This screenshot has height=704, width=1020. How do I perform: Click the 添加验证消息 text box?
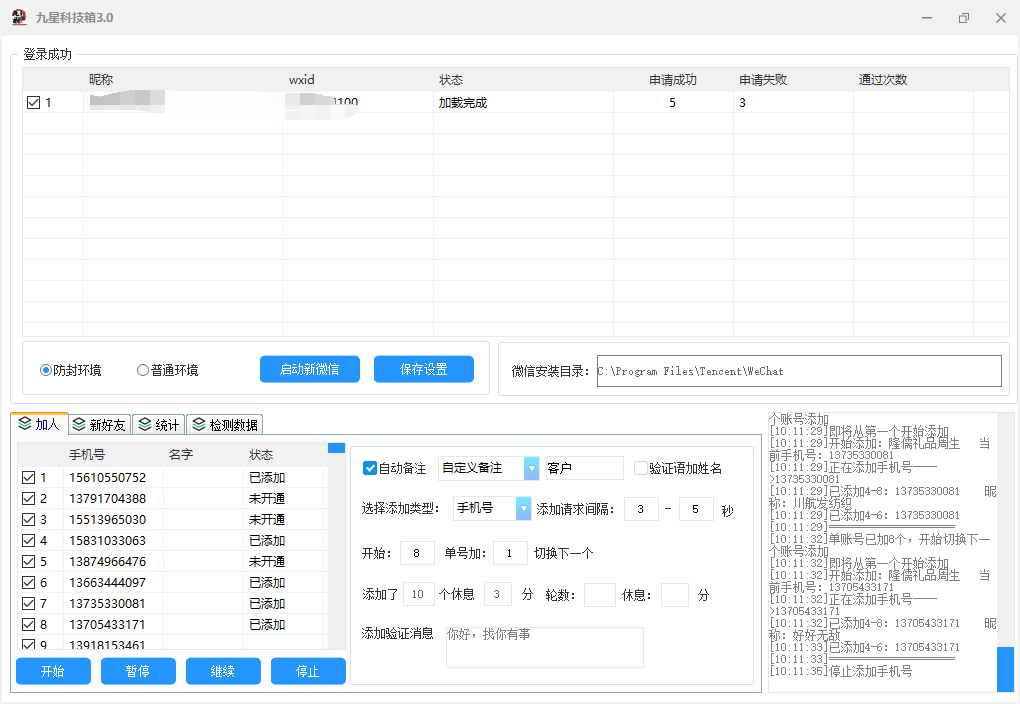tap(544, 647)
